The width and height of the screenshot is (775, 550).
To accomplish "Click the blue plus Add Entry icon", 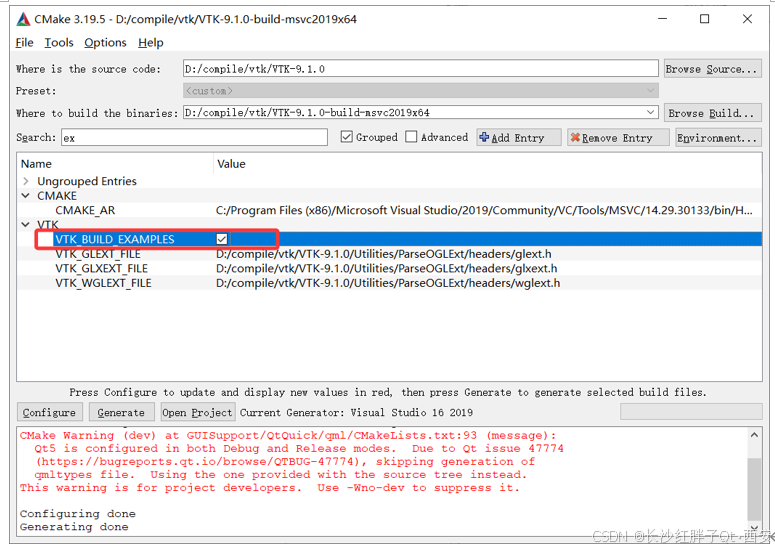I will 484,137.
